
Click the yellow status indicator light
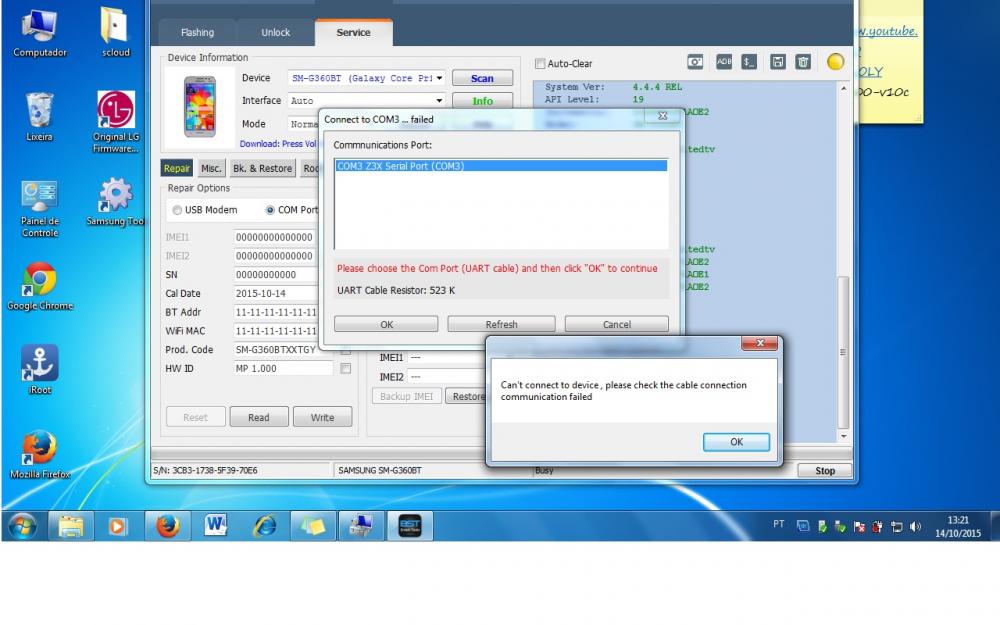835,61
